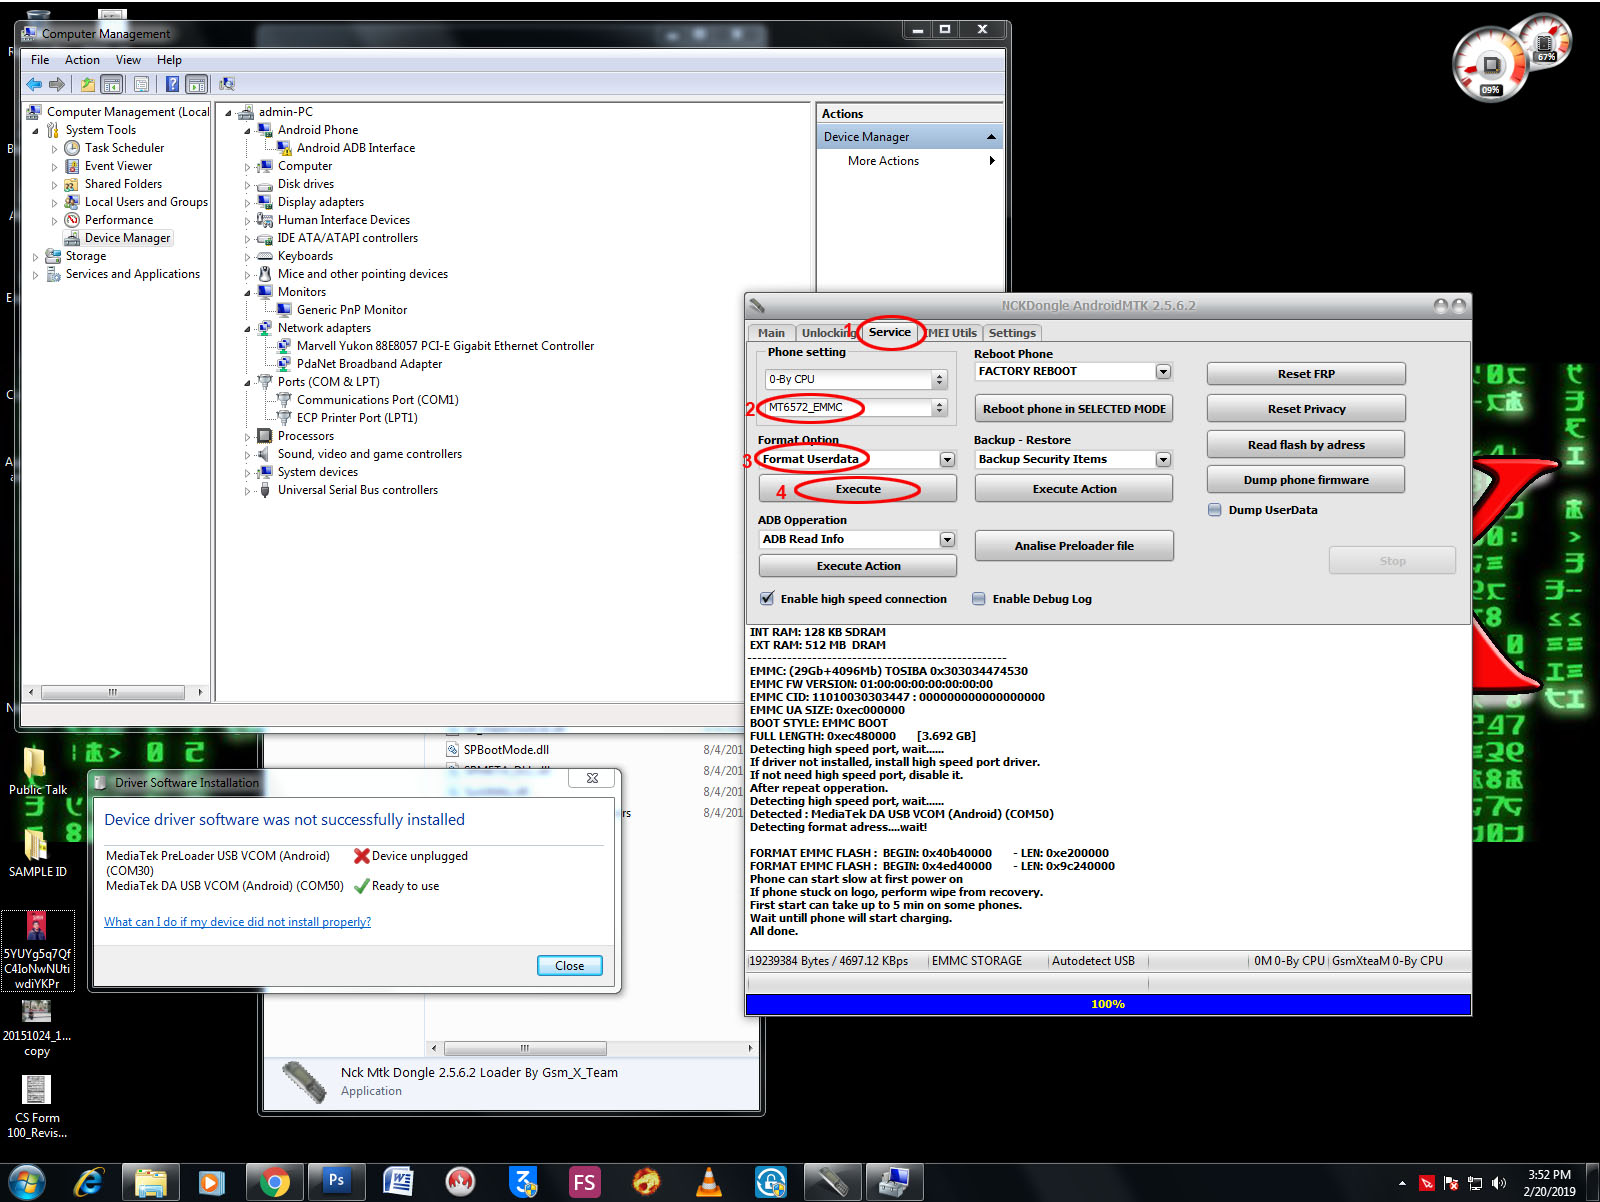
Task: Open the MT6572_EMMC model dropdown
Action: [x=938, y=408]
